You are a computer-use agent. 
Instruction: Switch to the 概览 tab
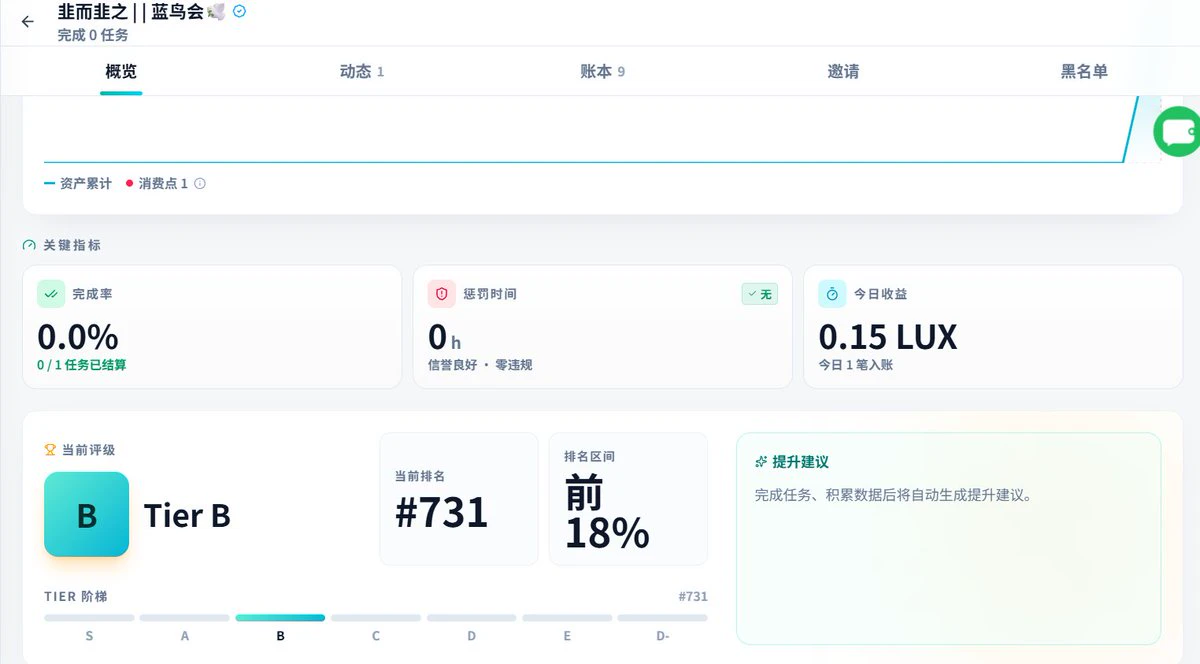point(121,72)
